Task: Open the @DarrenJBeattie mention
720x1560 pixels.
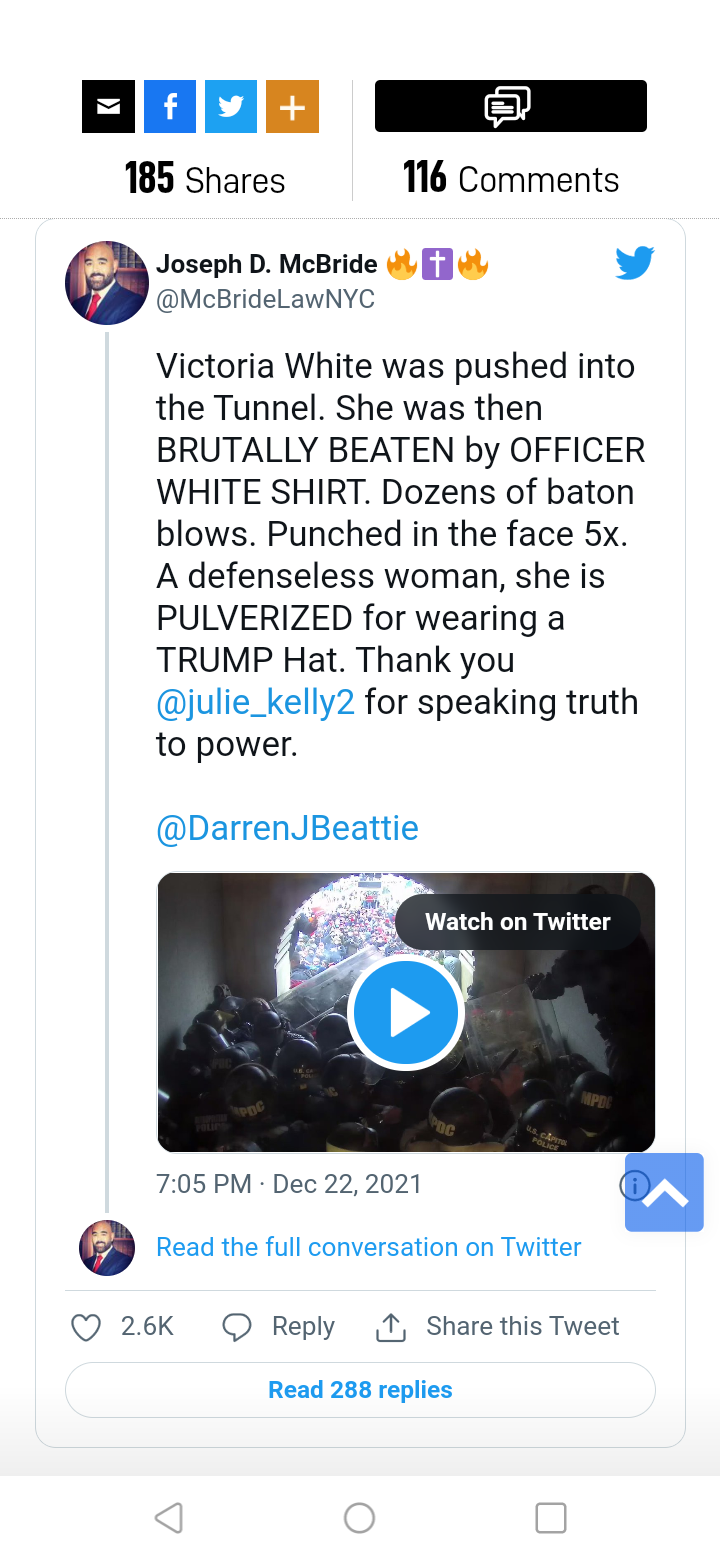Action: (x=287, y=828)
